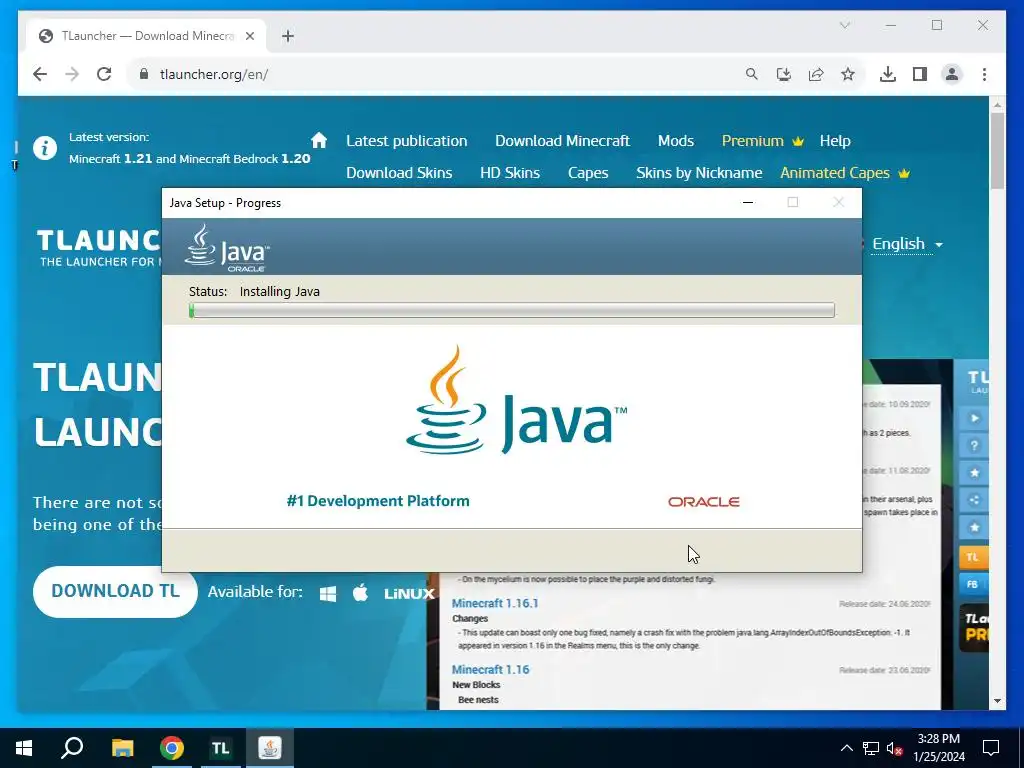Open the Chrome downloads icon
The image size is (1024, 768).
click(888, 74)
